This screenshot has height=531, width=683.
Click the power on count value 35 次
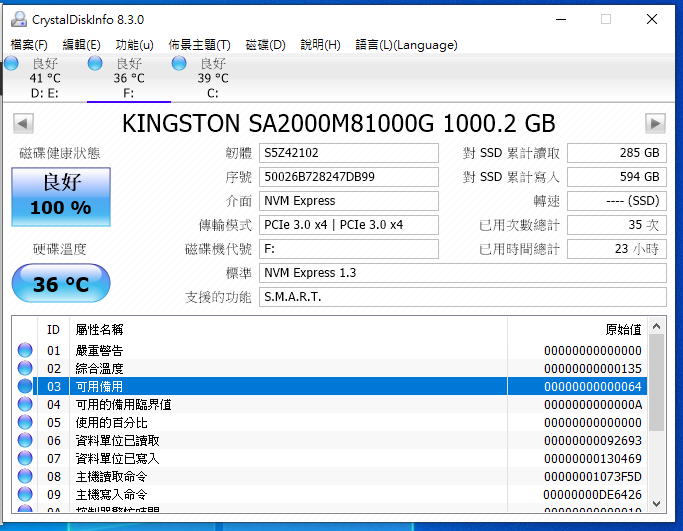point(617,225)
